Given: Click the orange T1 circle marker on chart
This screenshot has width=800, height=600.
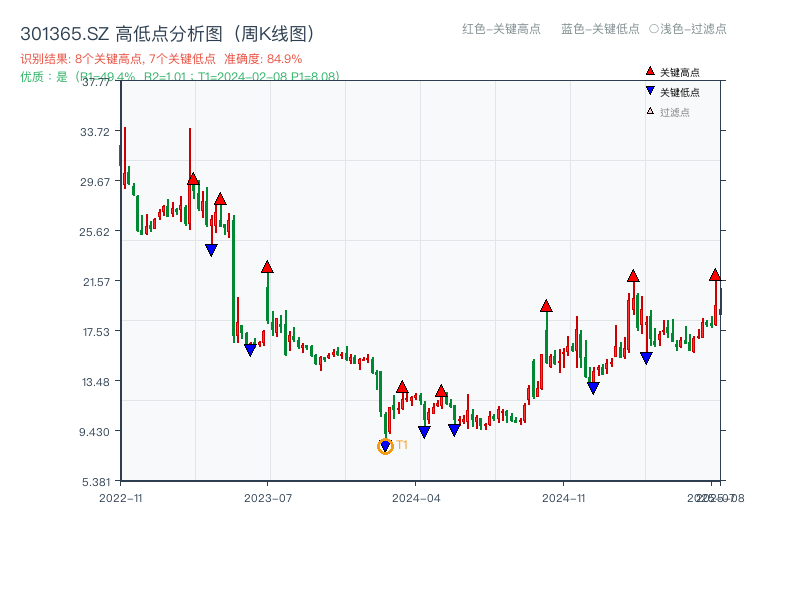Looking at the screenshot, I should click(385, 445).
